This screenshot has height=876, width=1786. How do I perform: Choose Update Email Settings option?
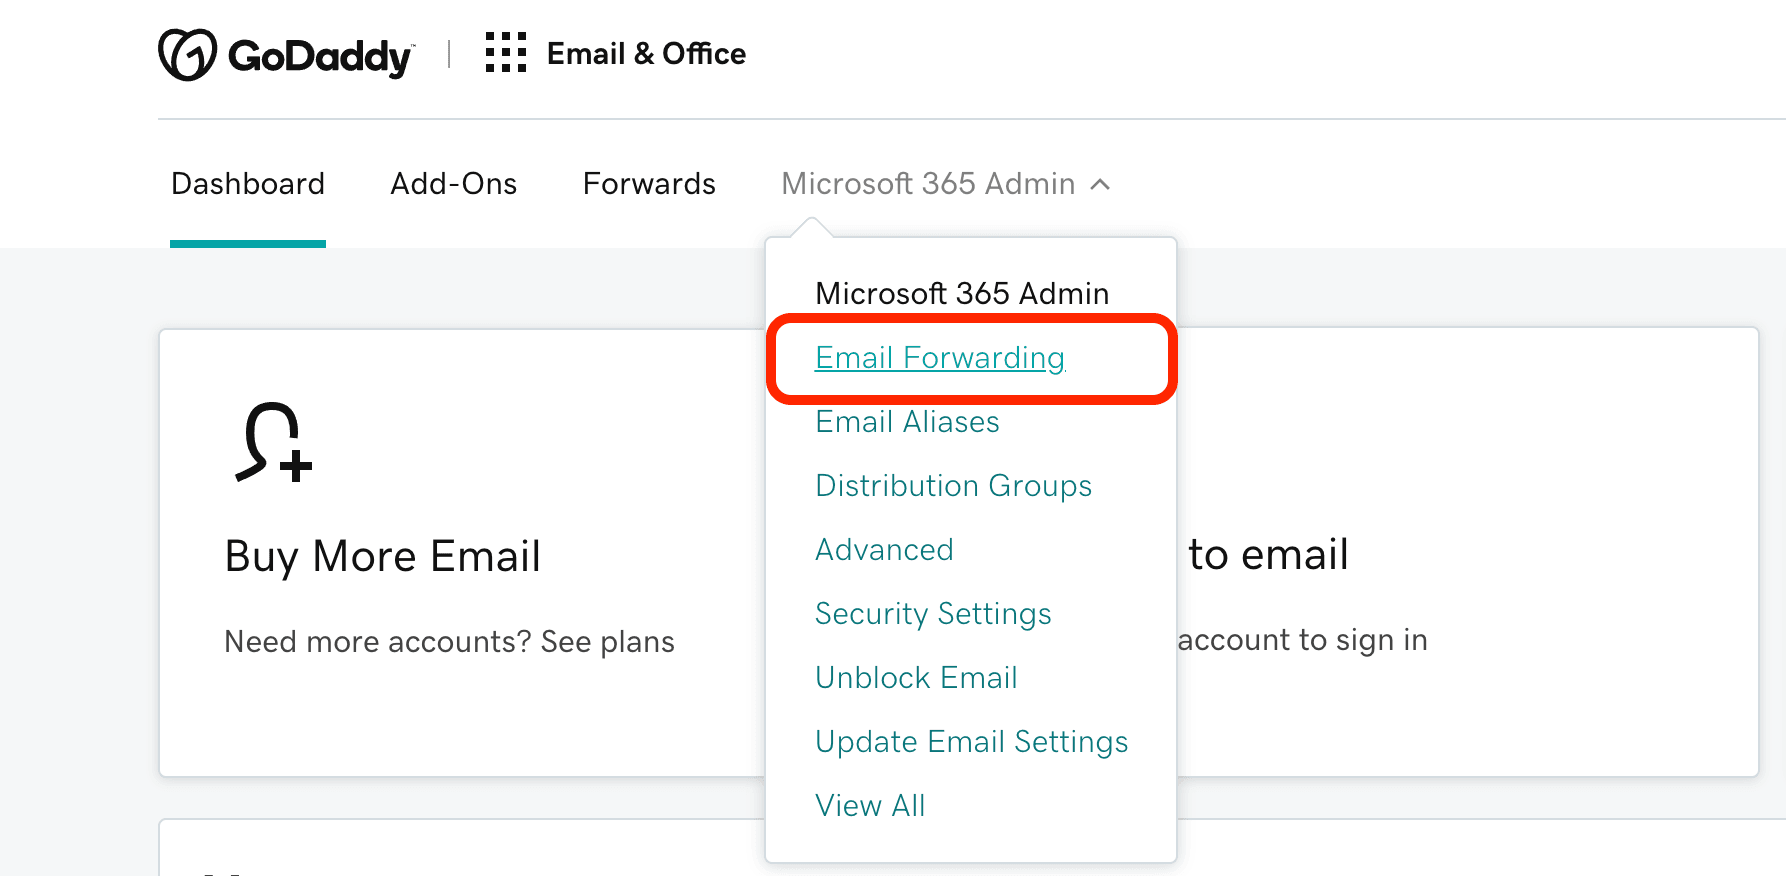(x=971, y=742)
